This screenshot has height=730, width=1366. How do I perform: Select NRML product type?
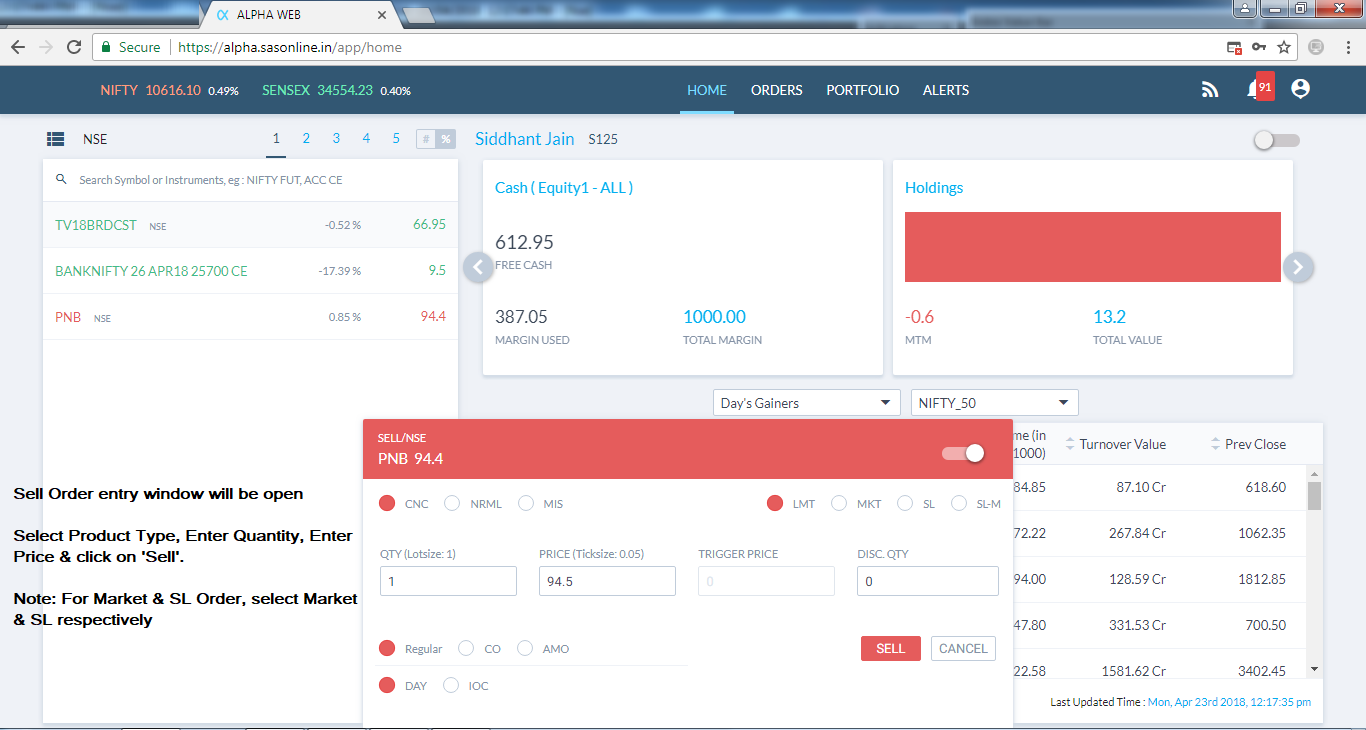click(452, 503)
